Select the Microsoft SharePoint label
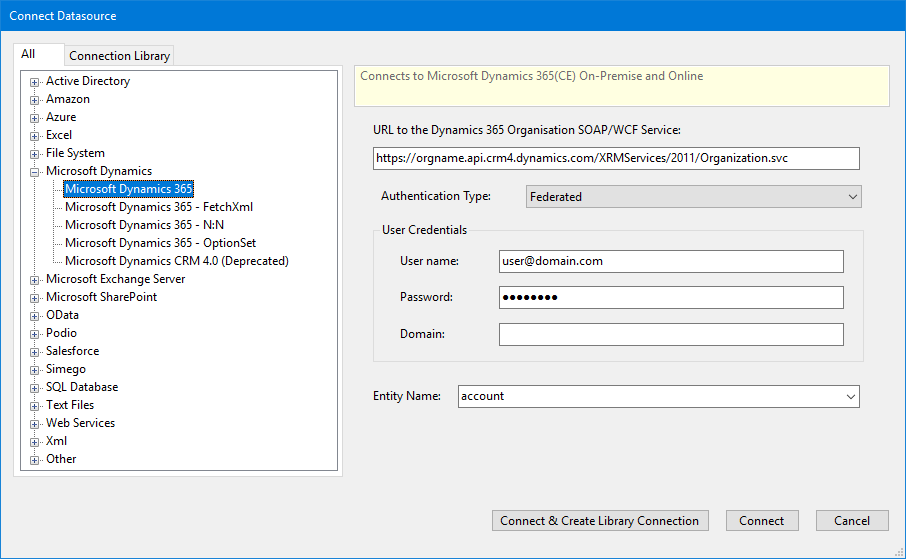The width and height of the screenshot is (906, 559). (x=101, y=297)
